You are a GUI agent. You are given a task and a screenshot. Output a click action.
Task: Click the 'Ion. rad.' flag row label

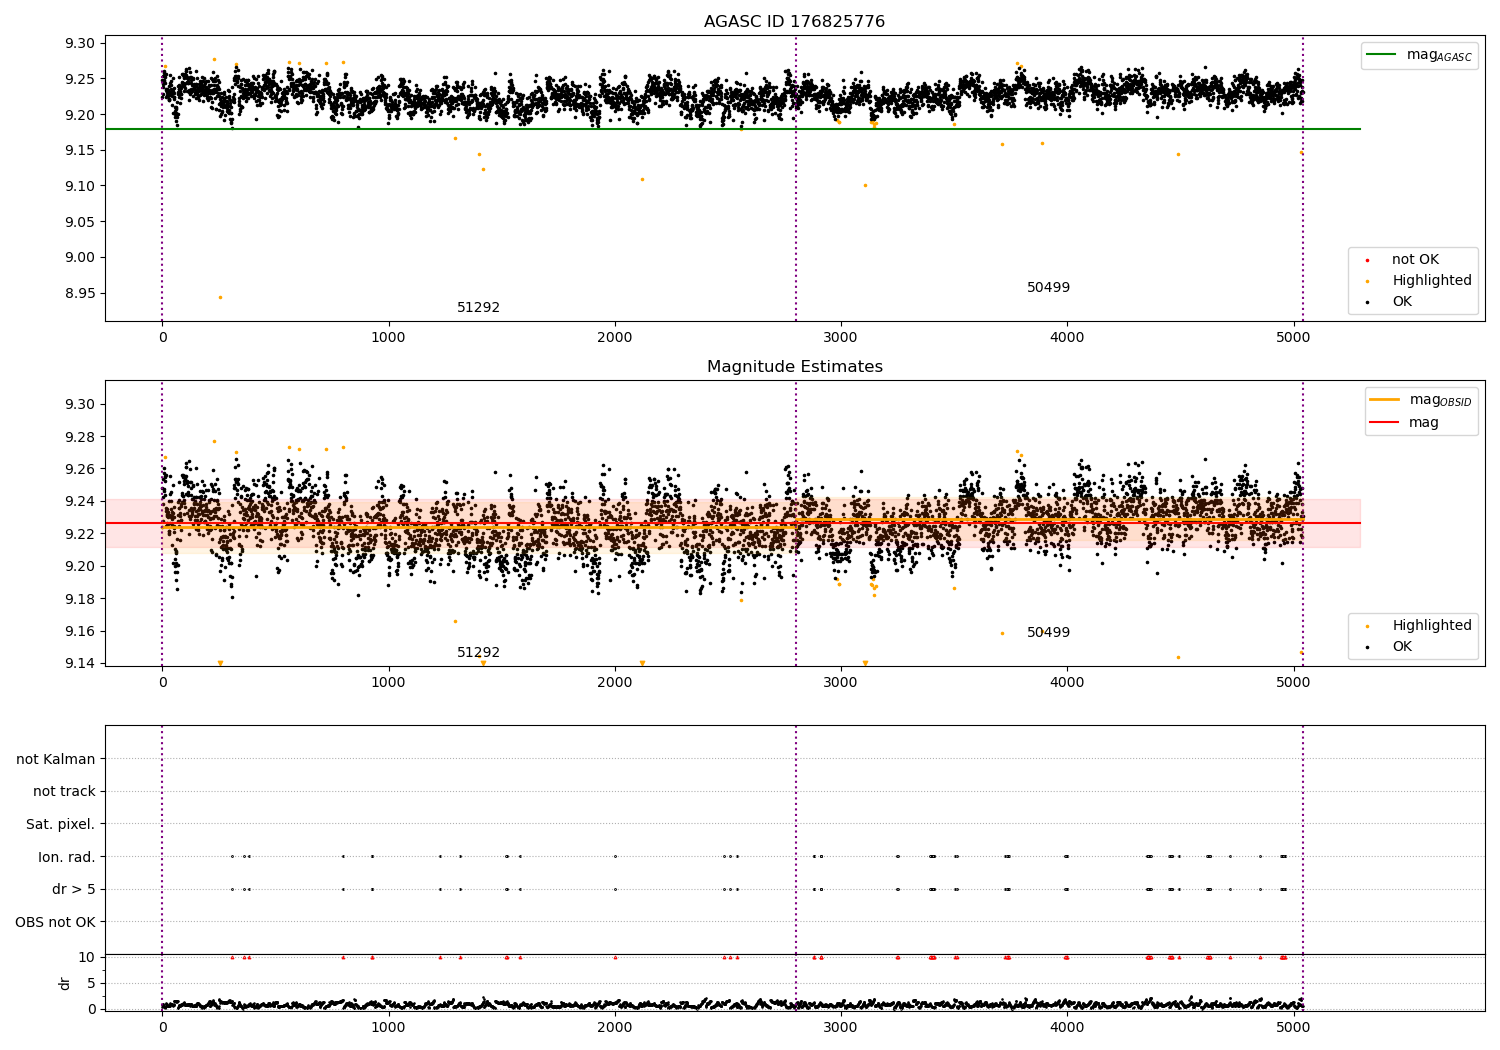click(x=67, y=857)
